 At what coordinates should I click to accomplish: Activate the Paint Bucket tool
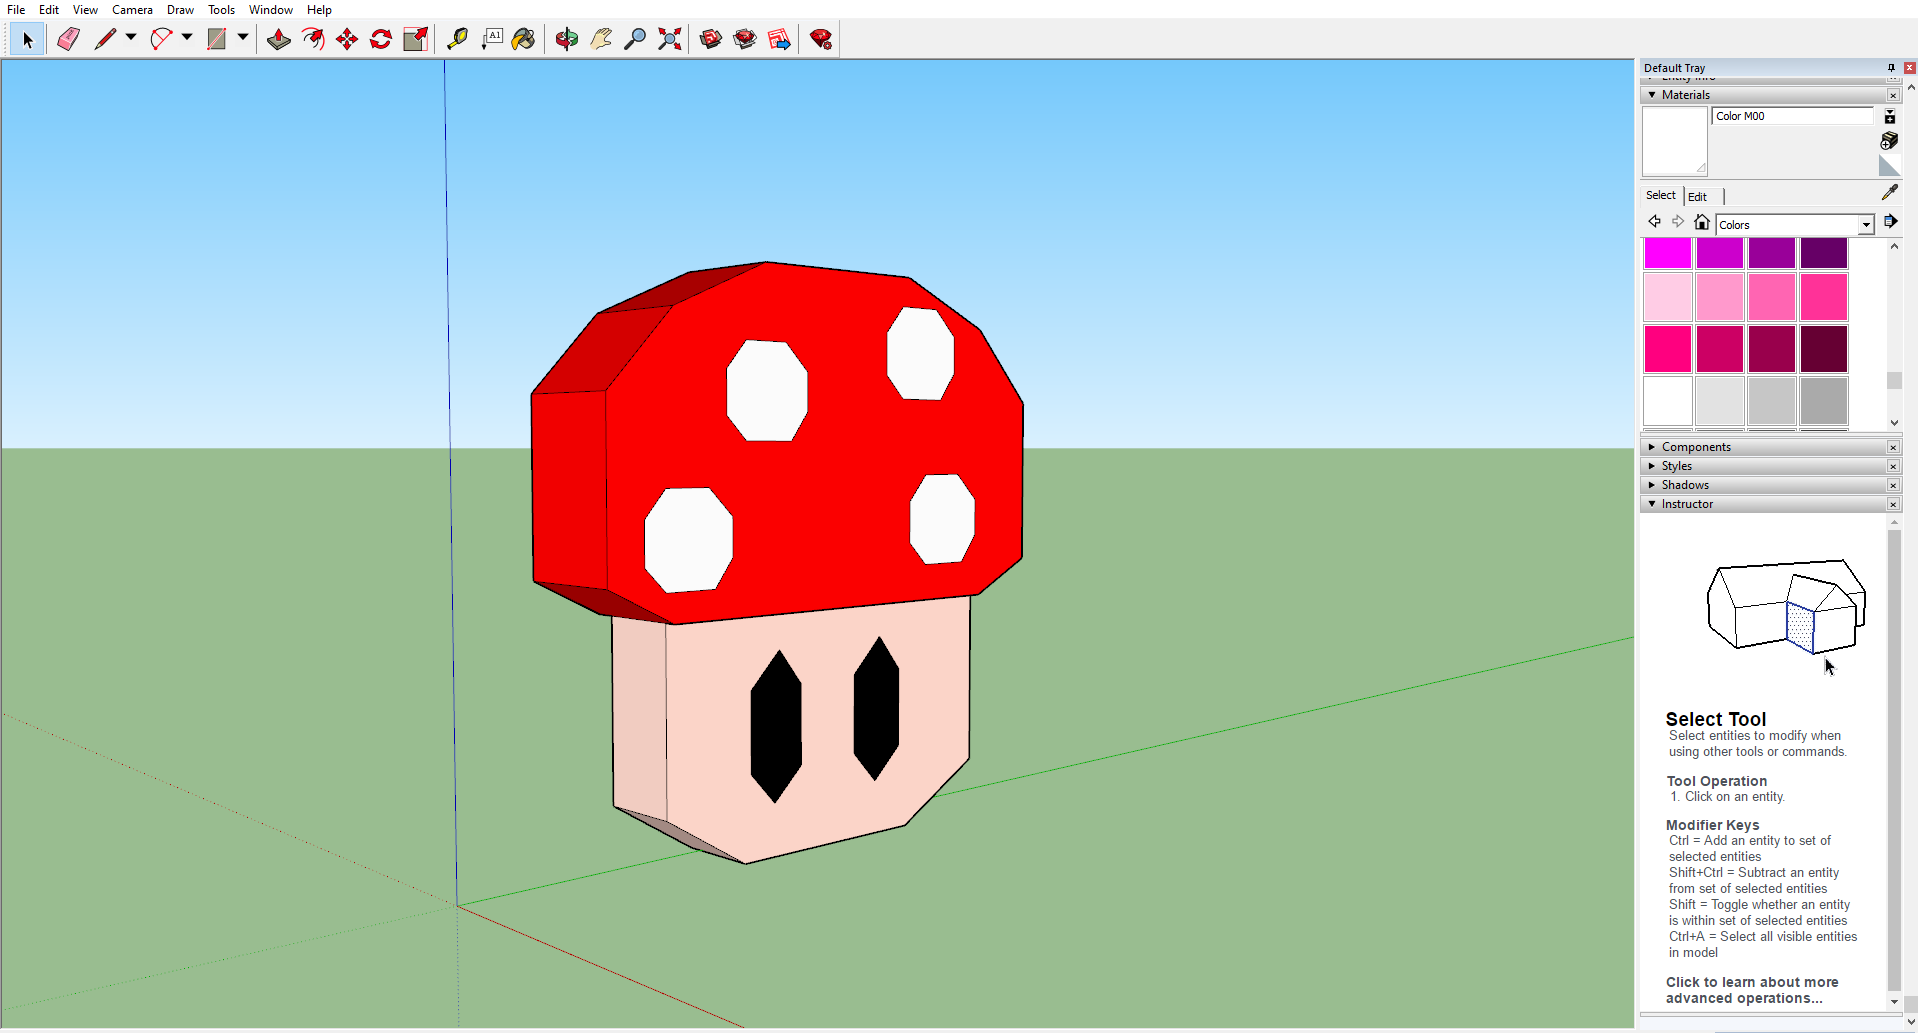[x=524, y=39]
